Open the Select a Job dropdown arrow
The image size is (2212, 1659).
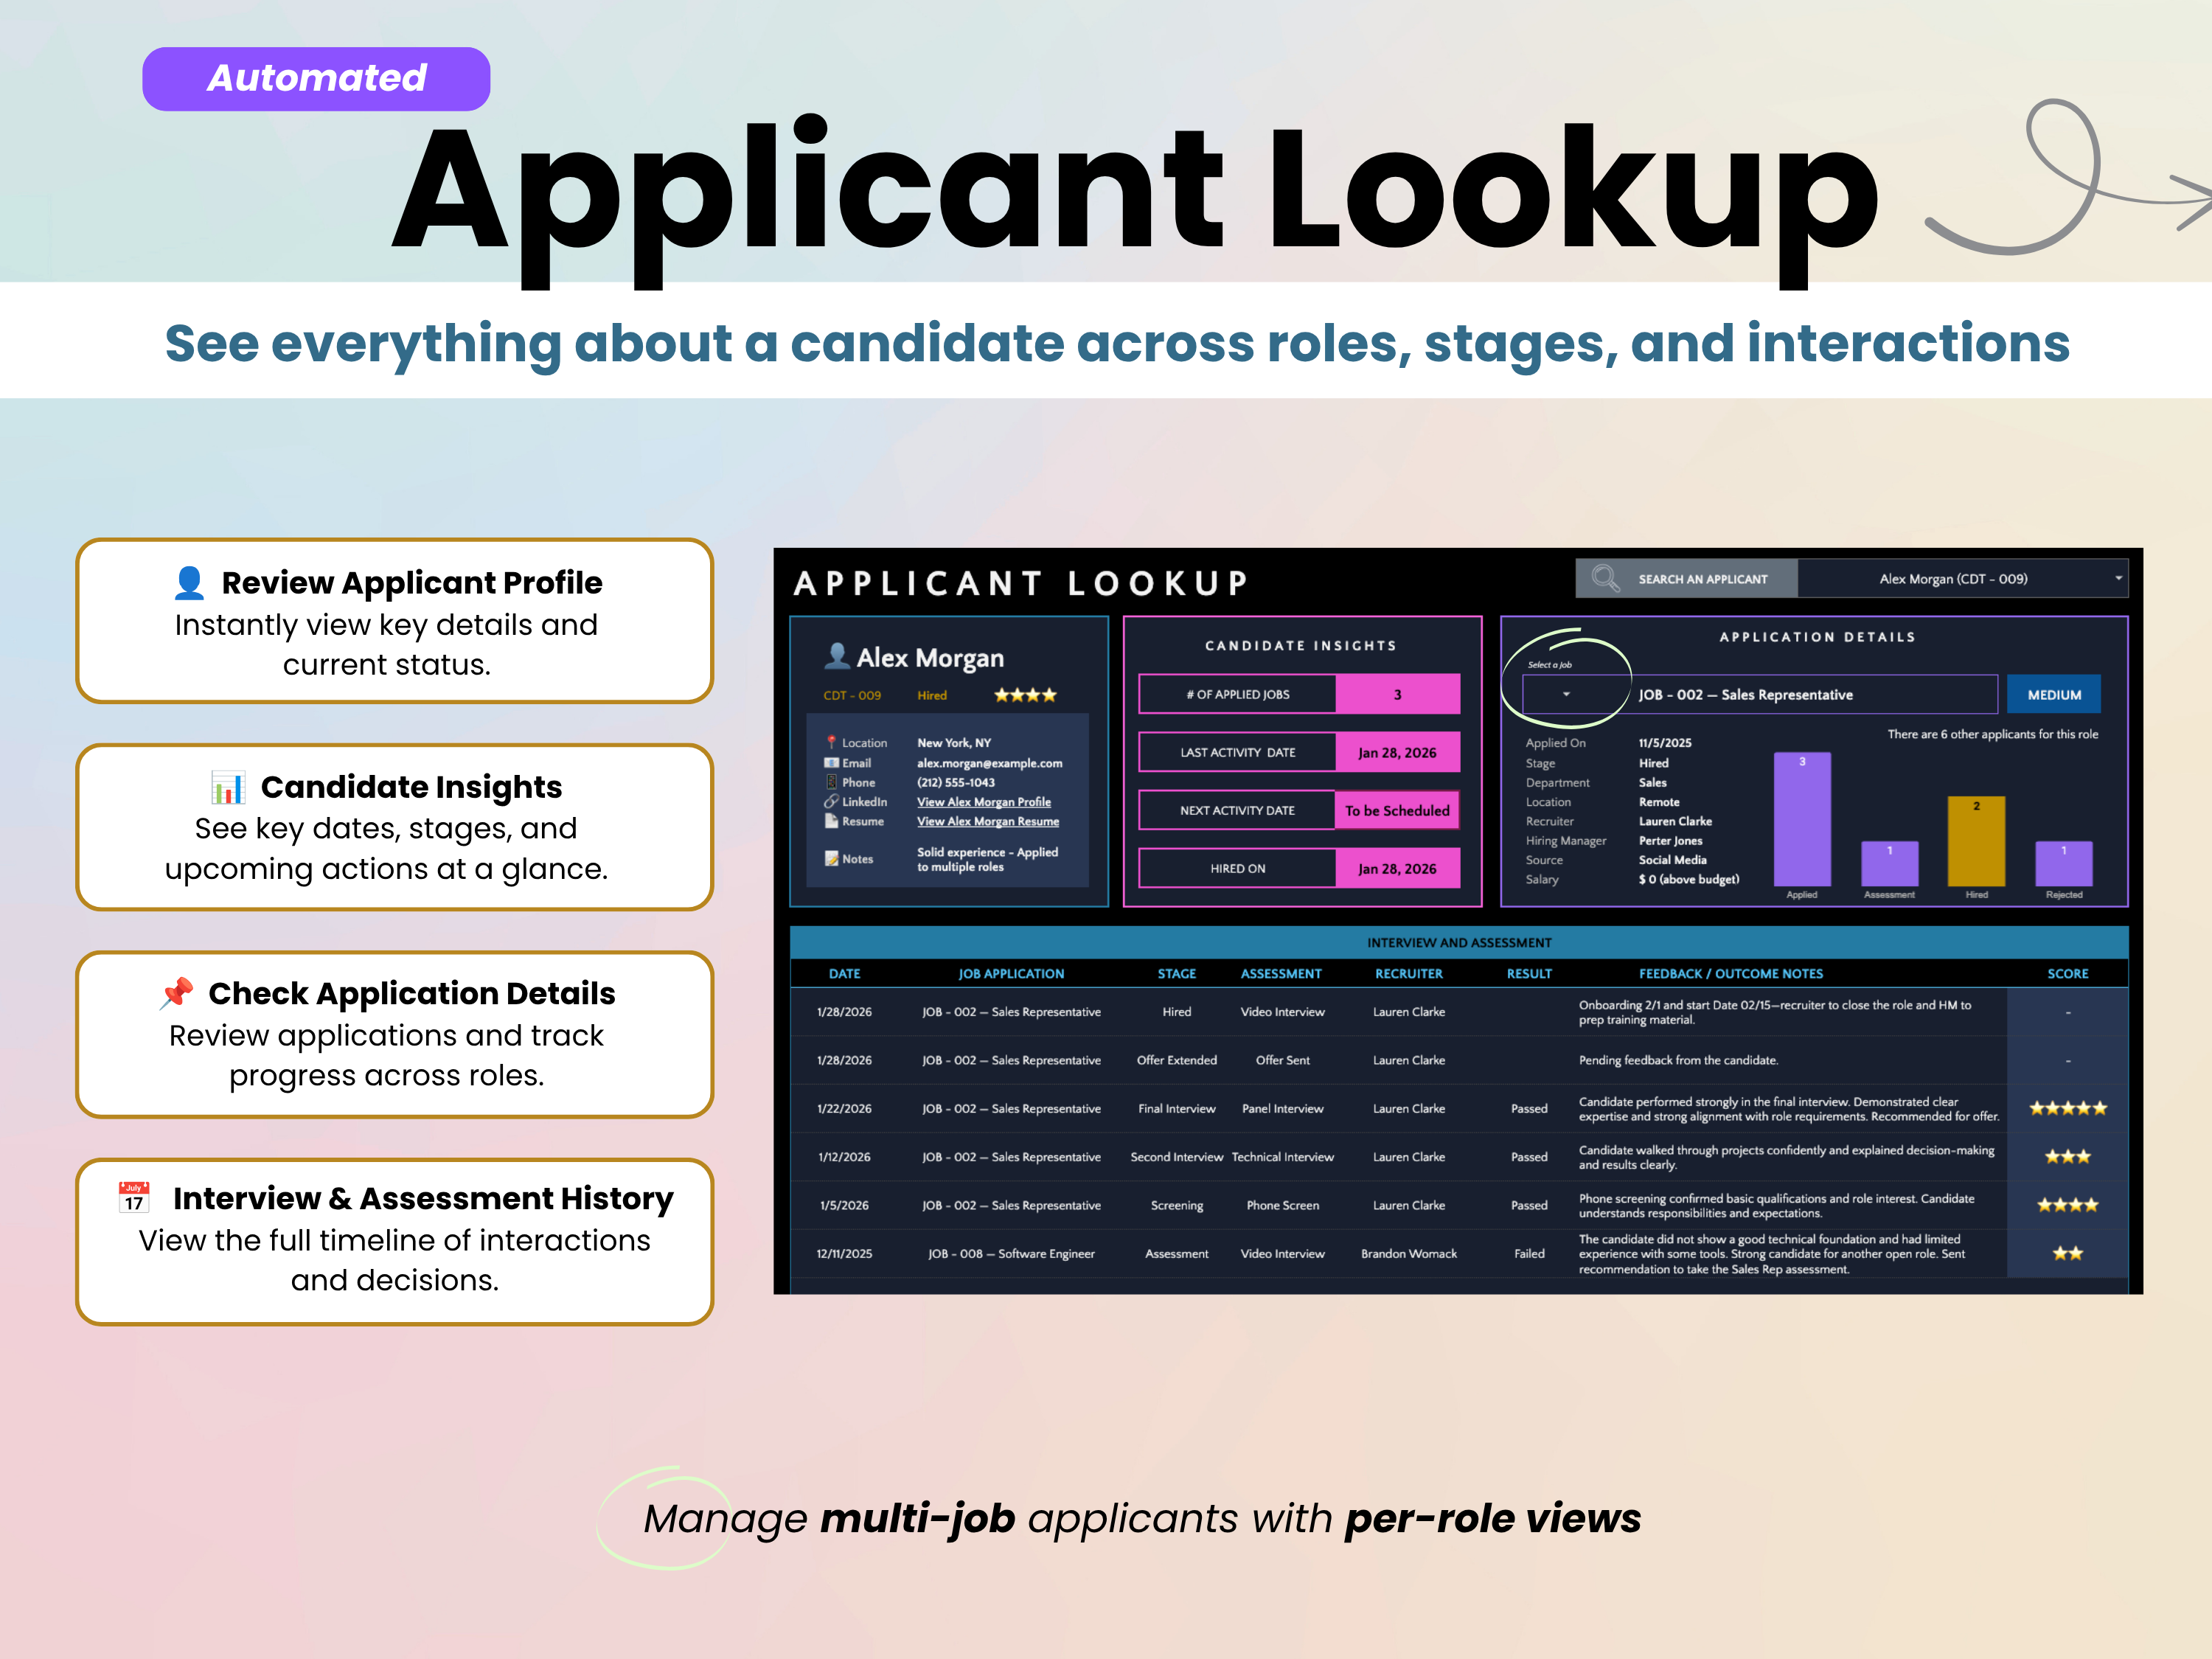click(1566, 694)
